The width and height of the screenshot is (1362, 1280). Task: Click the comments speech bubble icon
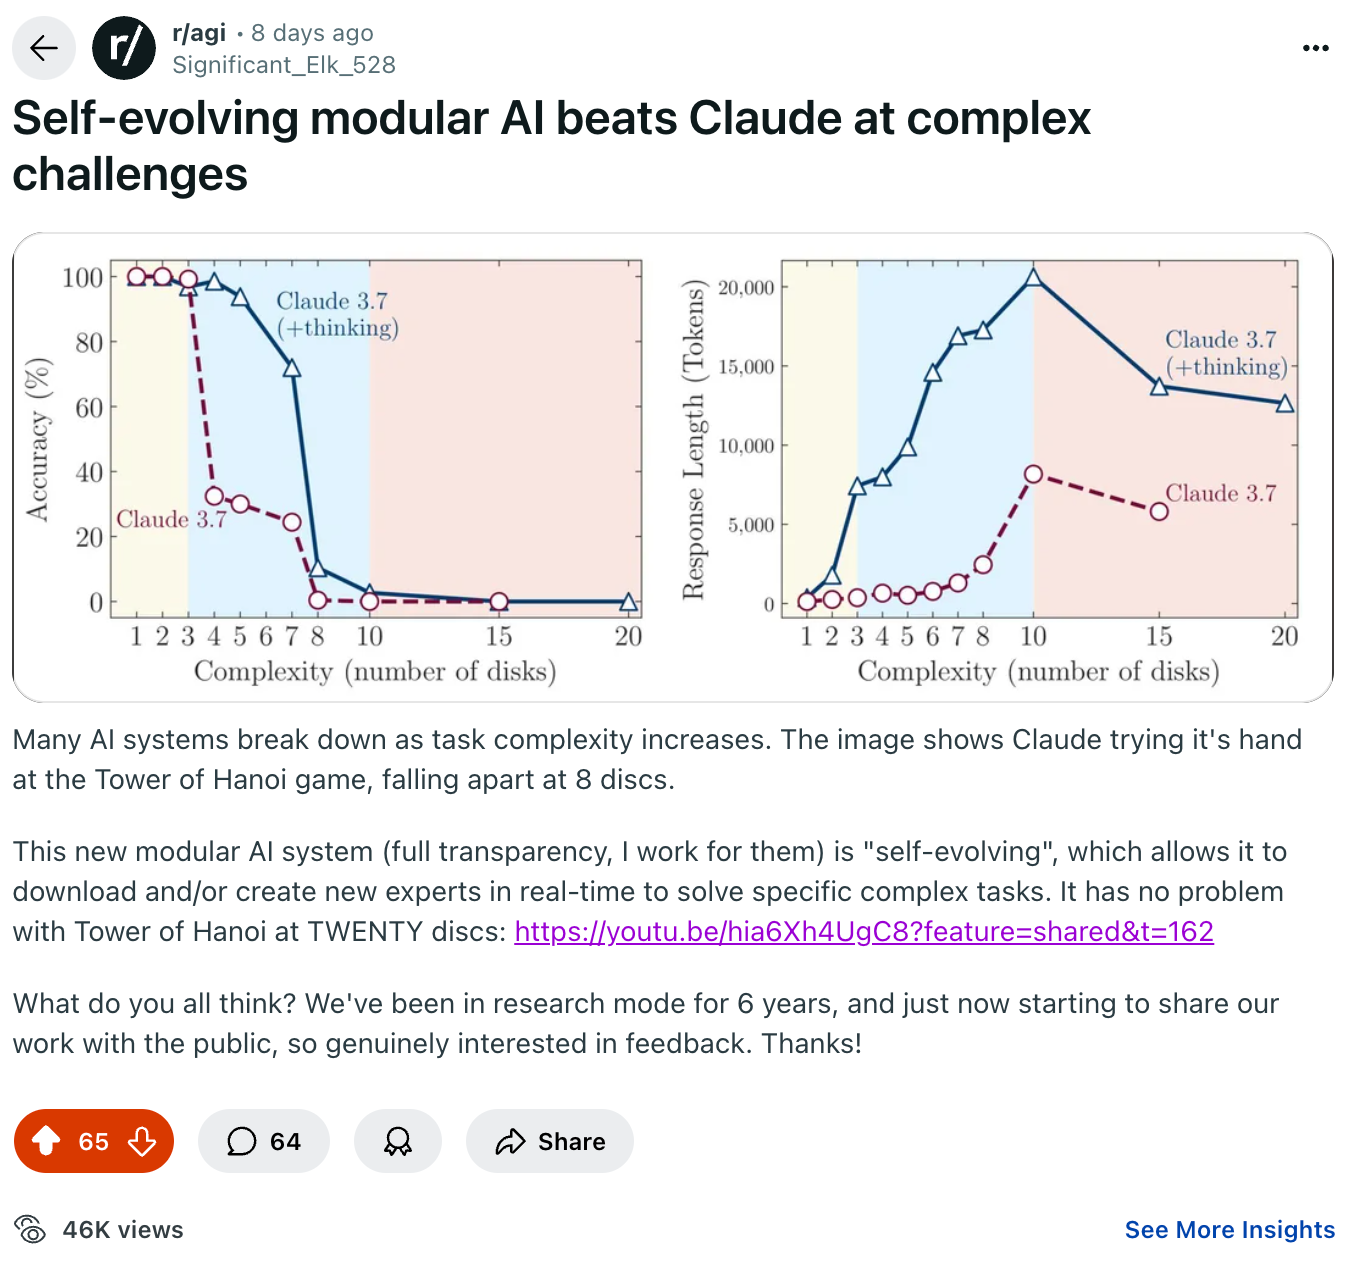pyautogui.click(x=243, y=1141)
